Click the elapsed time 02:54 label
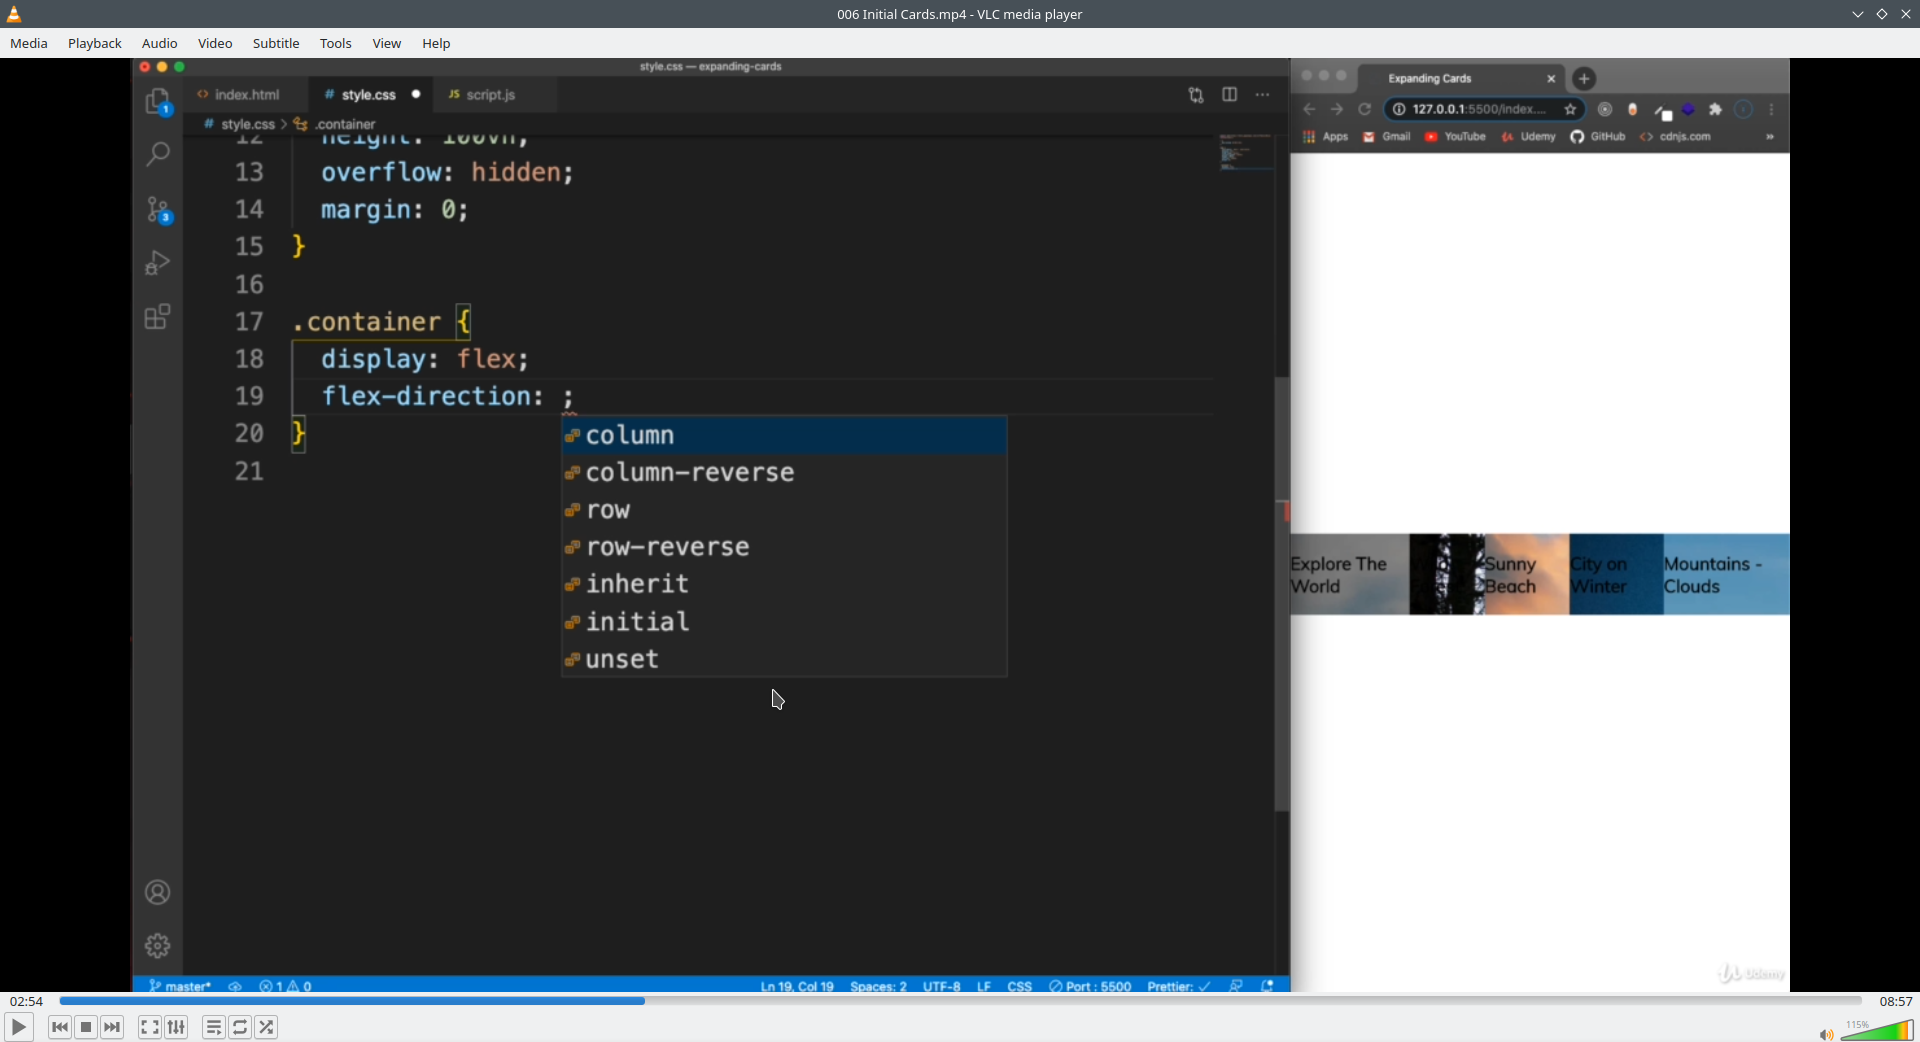The height and width of the screenshot is (1042, 1920). point(26,1001)
